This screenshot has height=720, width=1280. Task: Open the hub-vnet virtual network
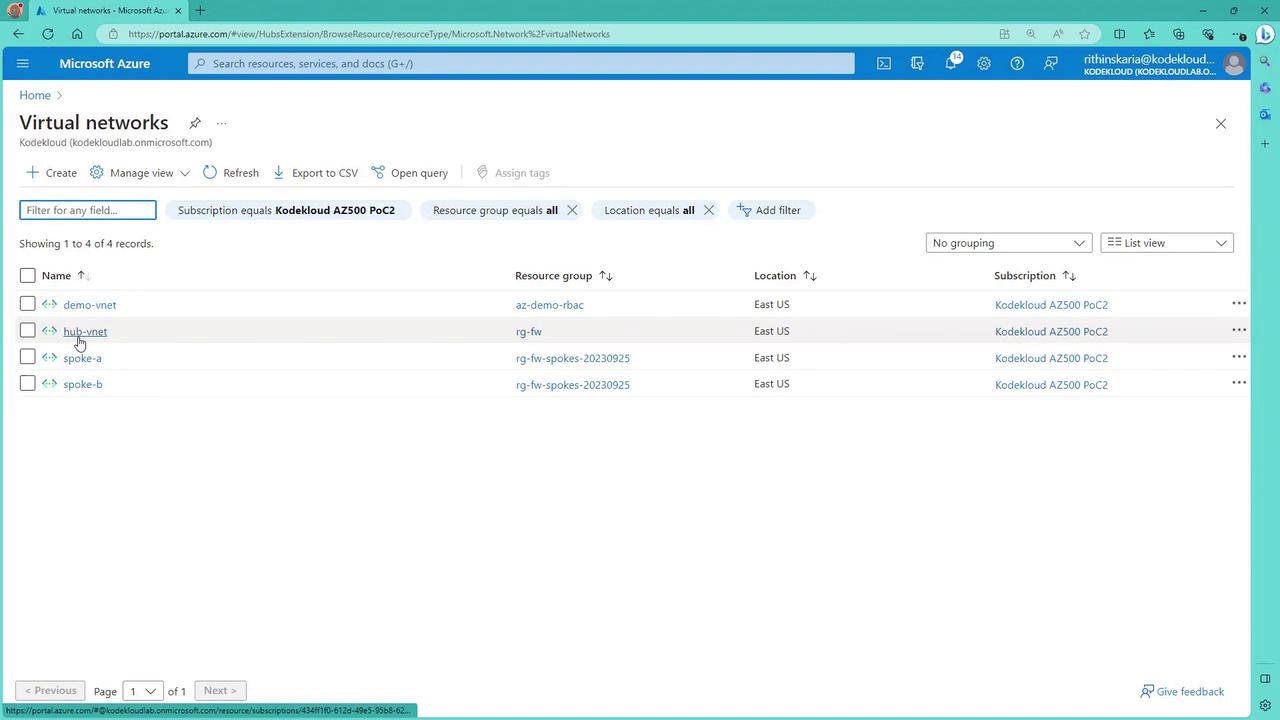(85, 331)
